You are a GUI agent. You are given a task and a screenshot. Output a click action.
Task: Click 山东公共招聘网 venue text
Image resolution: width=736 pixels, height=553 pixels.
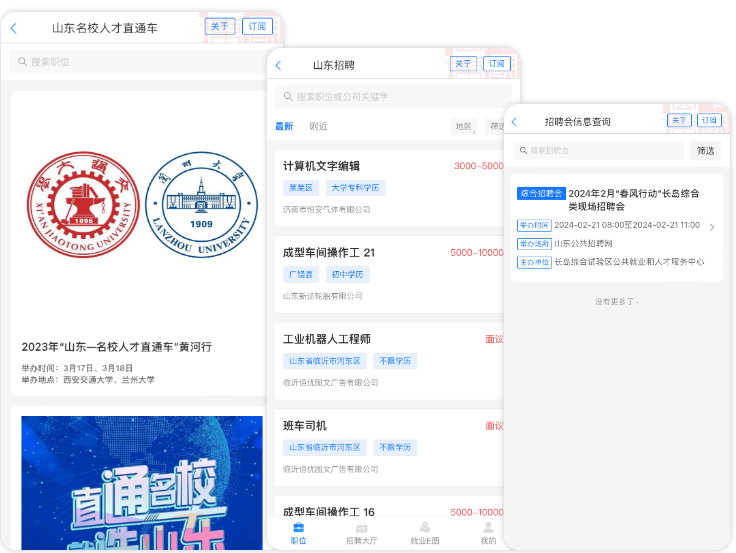[583, 244]
